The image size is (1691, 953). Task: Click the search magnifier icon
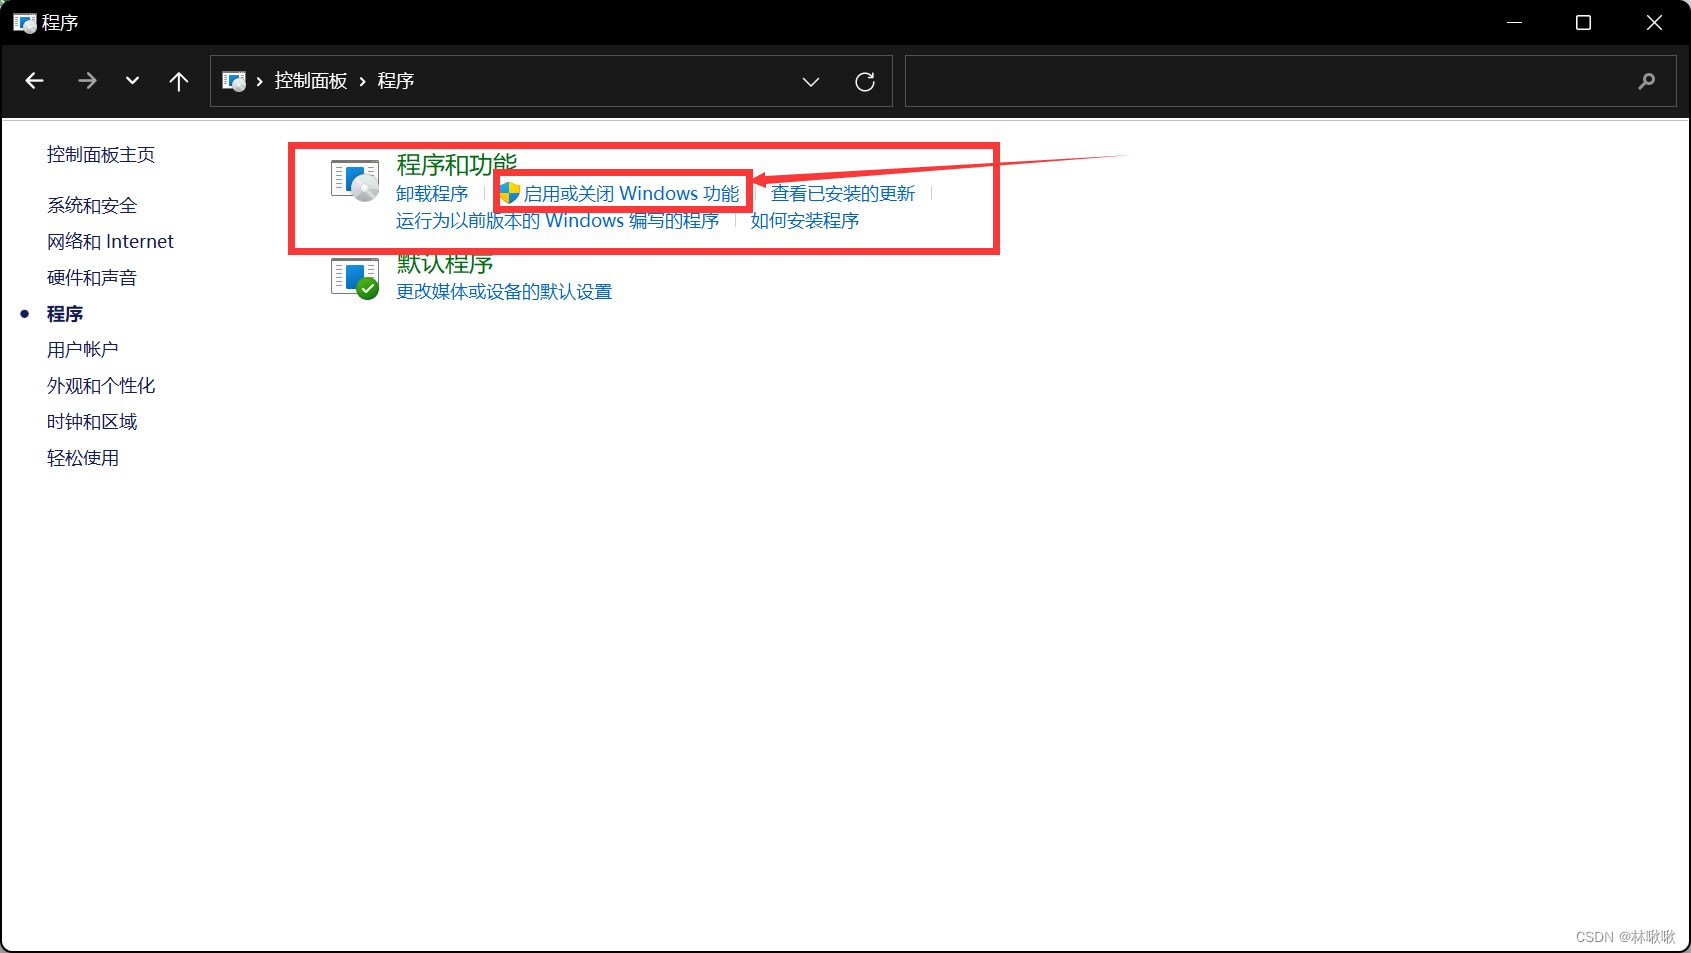tap(1647, 81)
